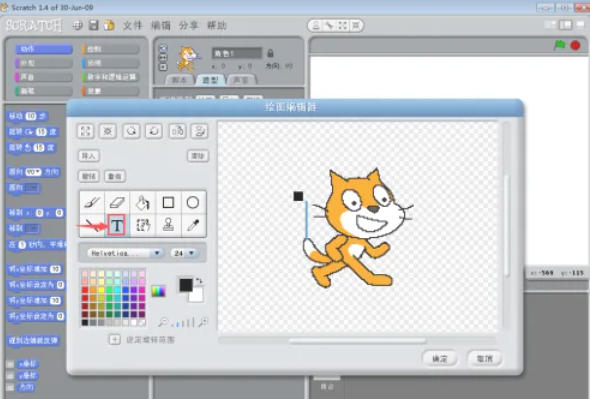
Task: Toggle the x坐标 reporter checkbox
Action: (10, 364)
